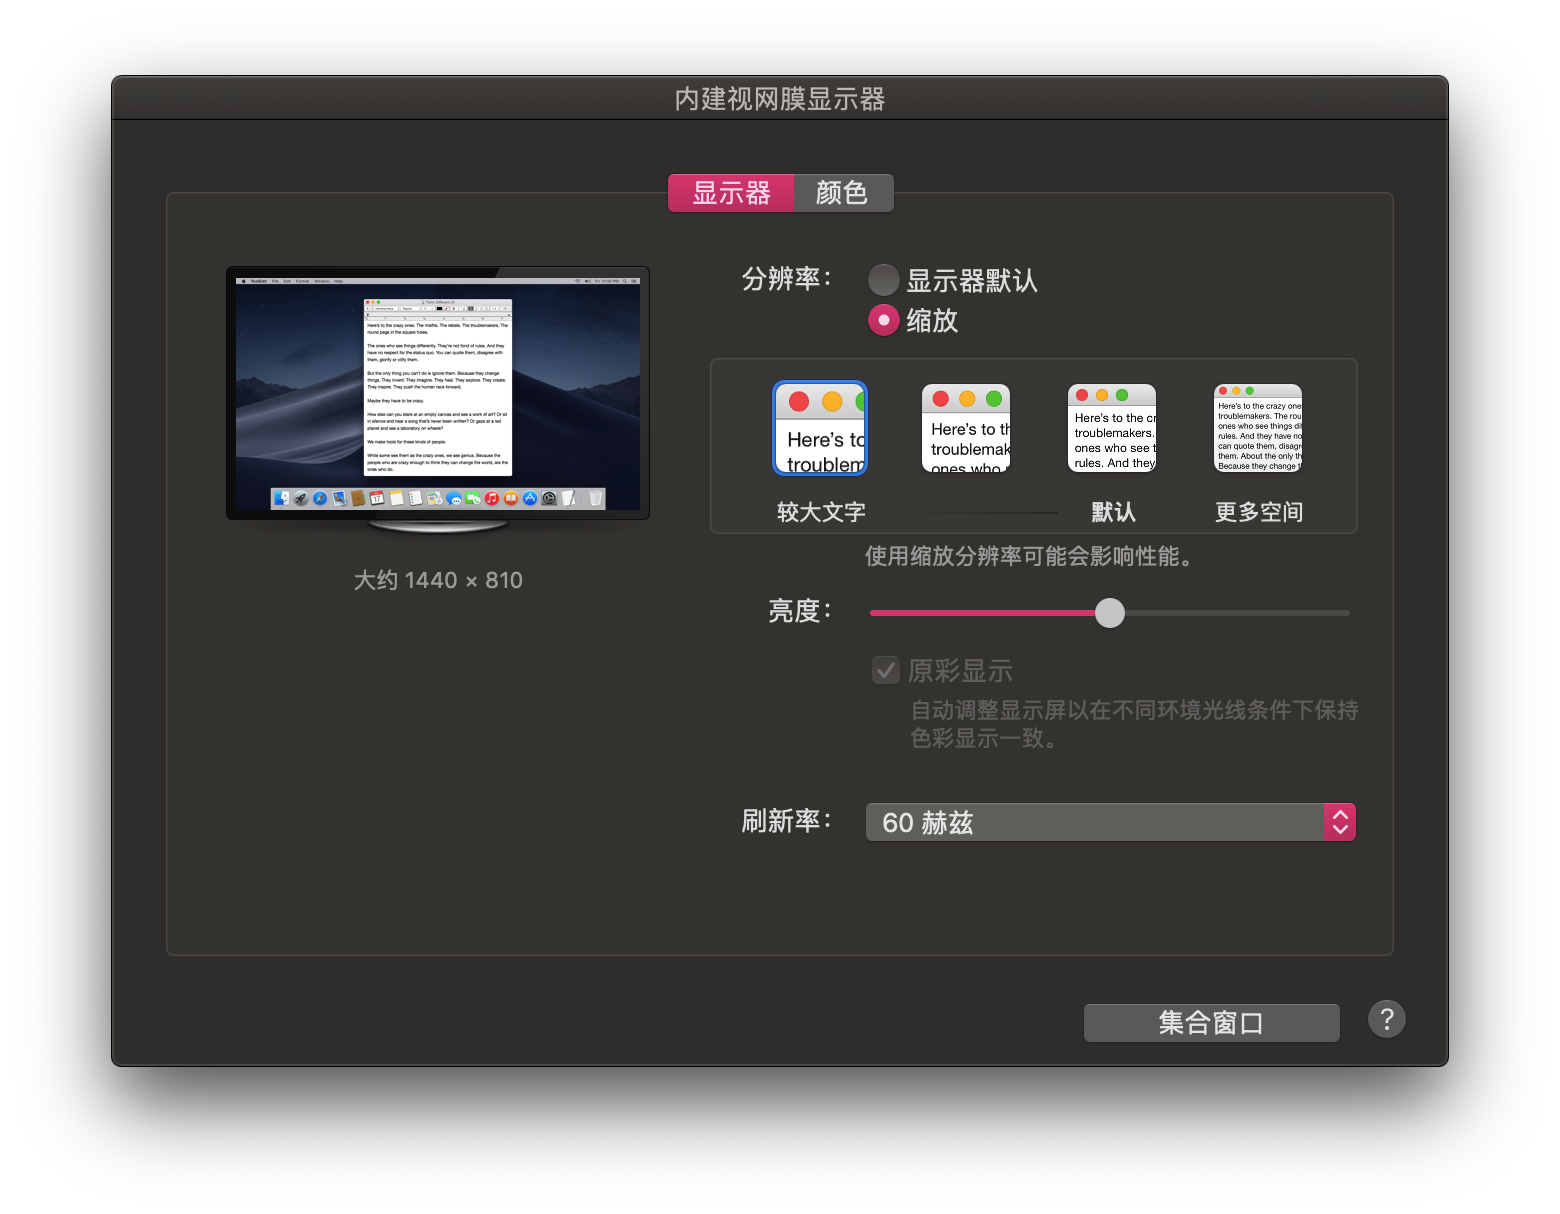Click the 亮度 label
The width and height of the screenshot is (1560, 1214).
pos(800,611)
